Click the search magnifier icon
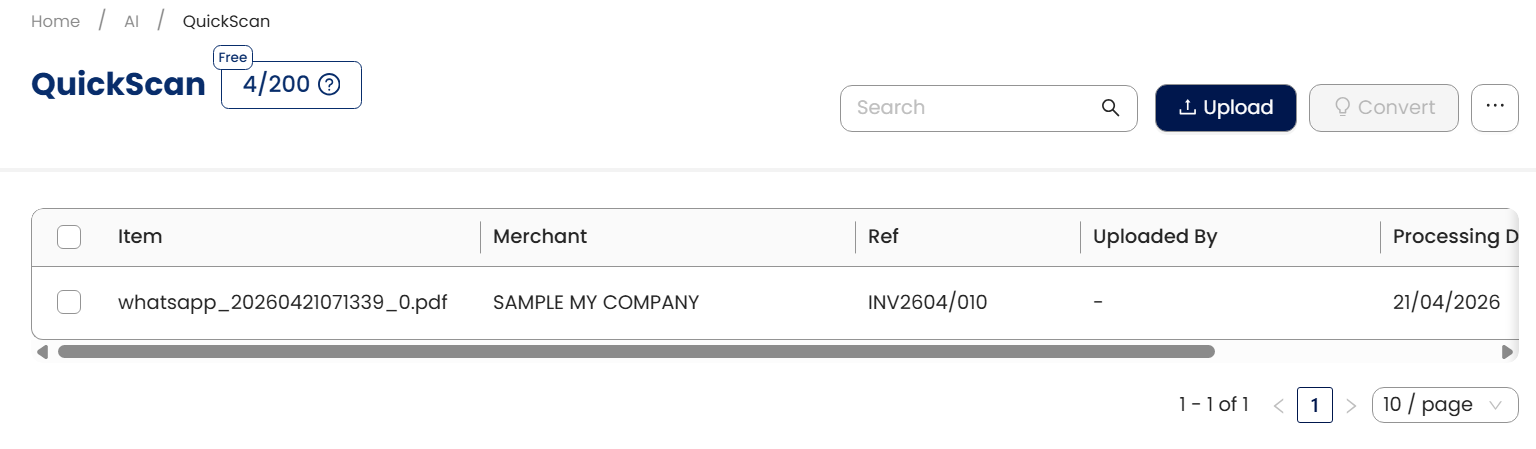Viewport: 1536px width, 449px height. tap(1110, 108)
